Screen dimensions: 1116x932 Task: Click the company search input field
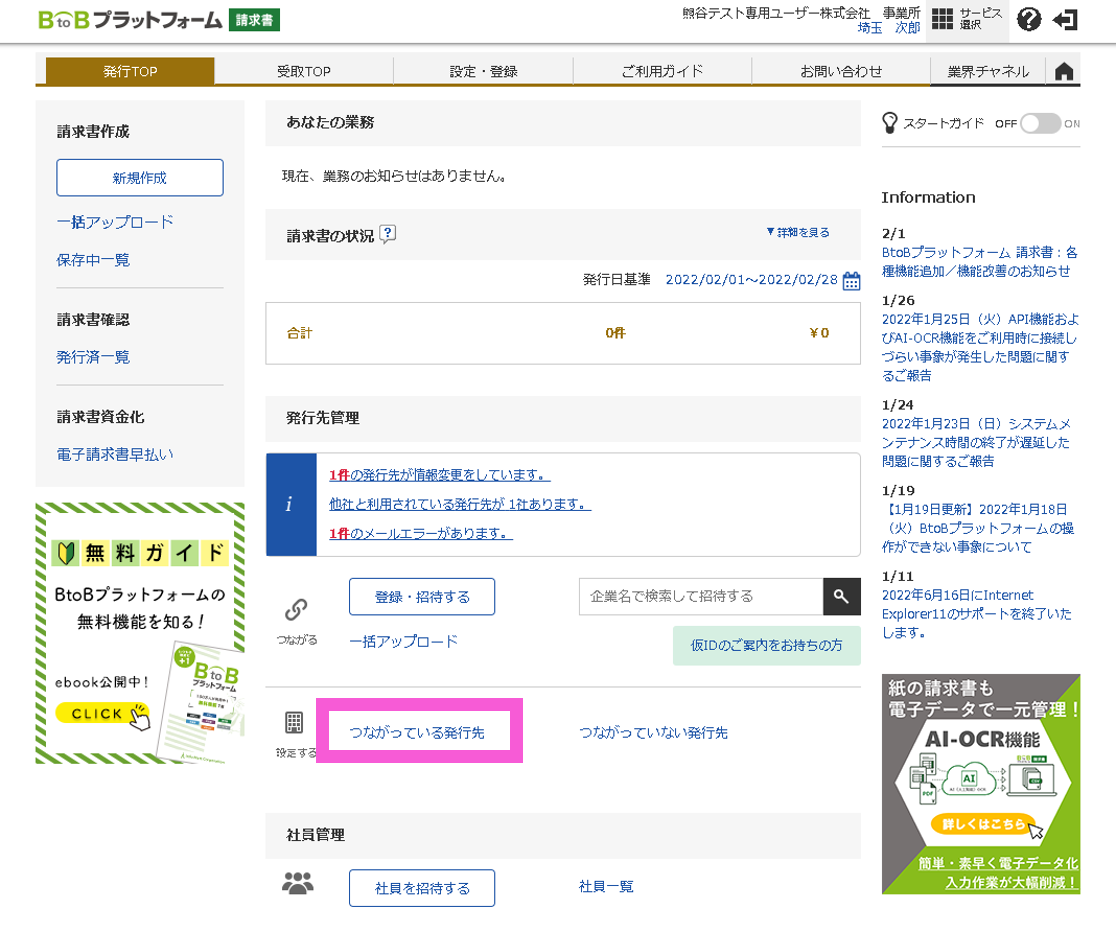(701, 597)
